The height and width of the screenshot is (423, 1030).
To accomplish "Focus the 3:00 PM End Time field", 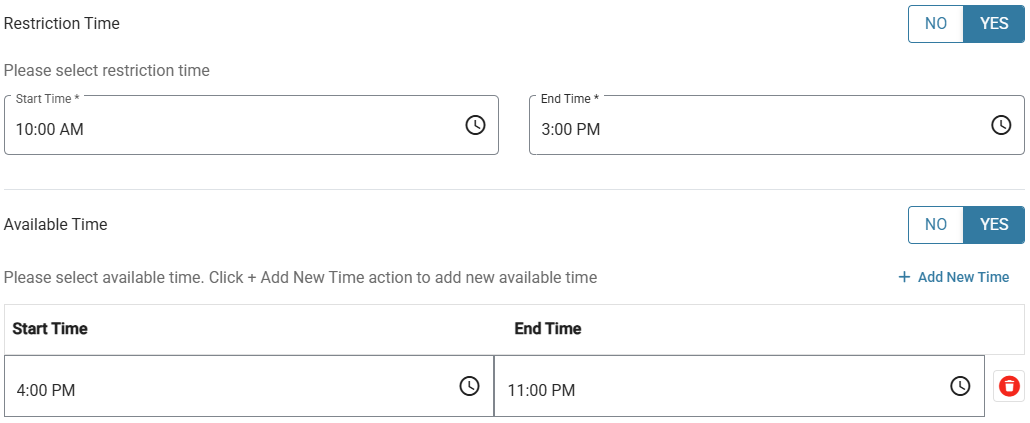I will click(x=776, y=125).
